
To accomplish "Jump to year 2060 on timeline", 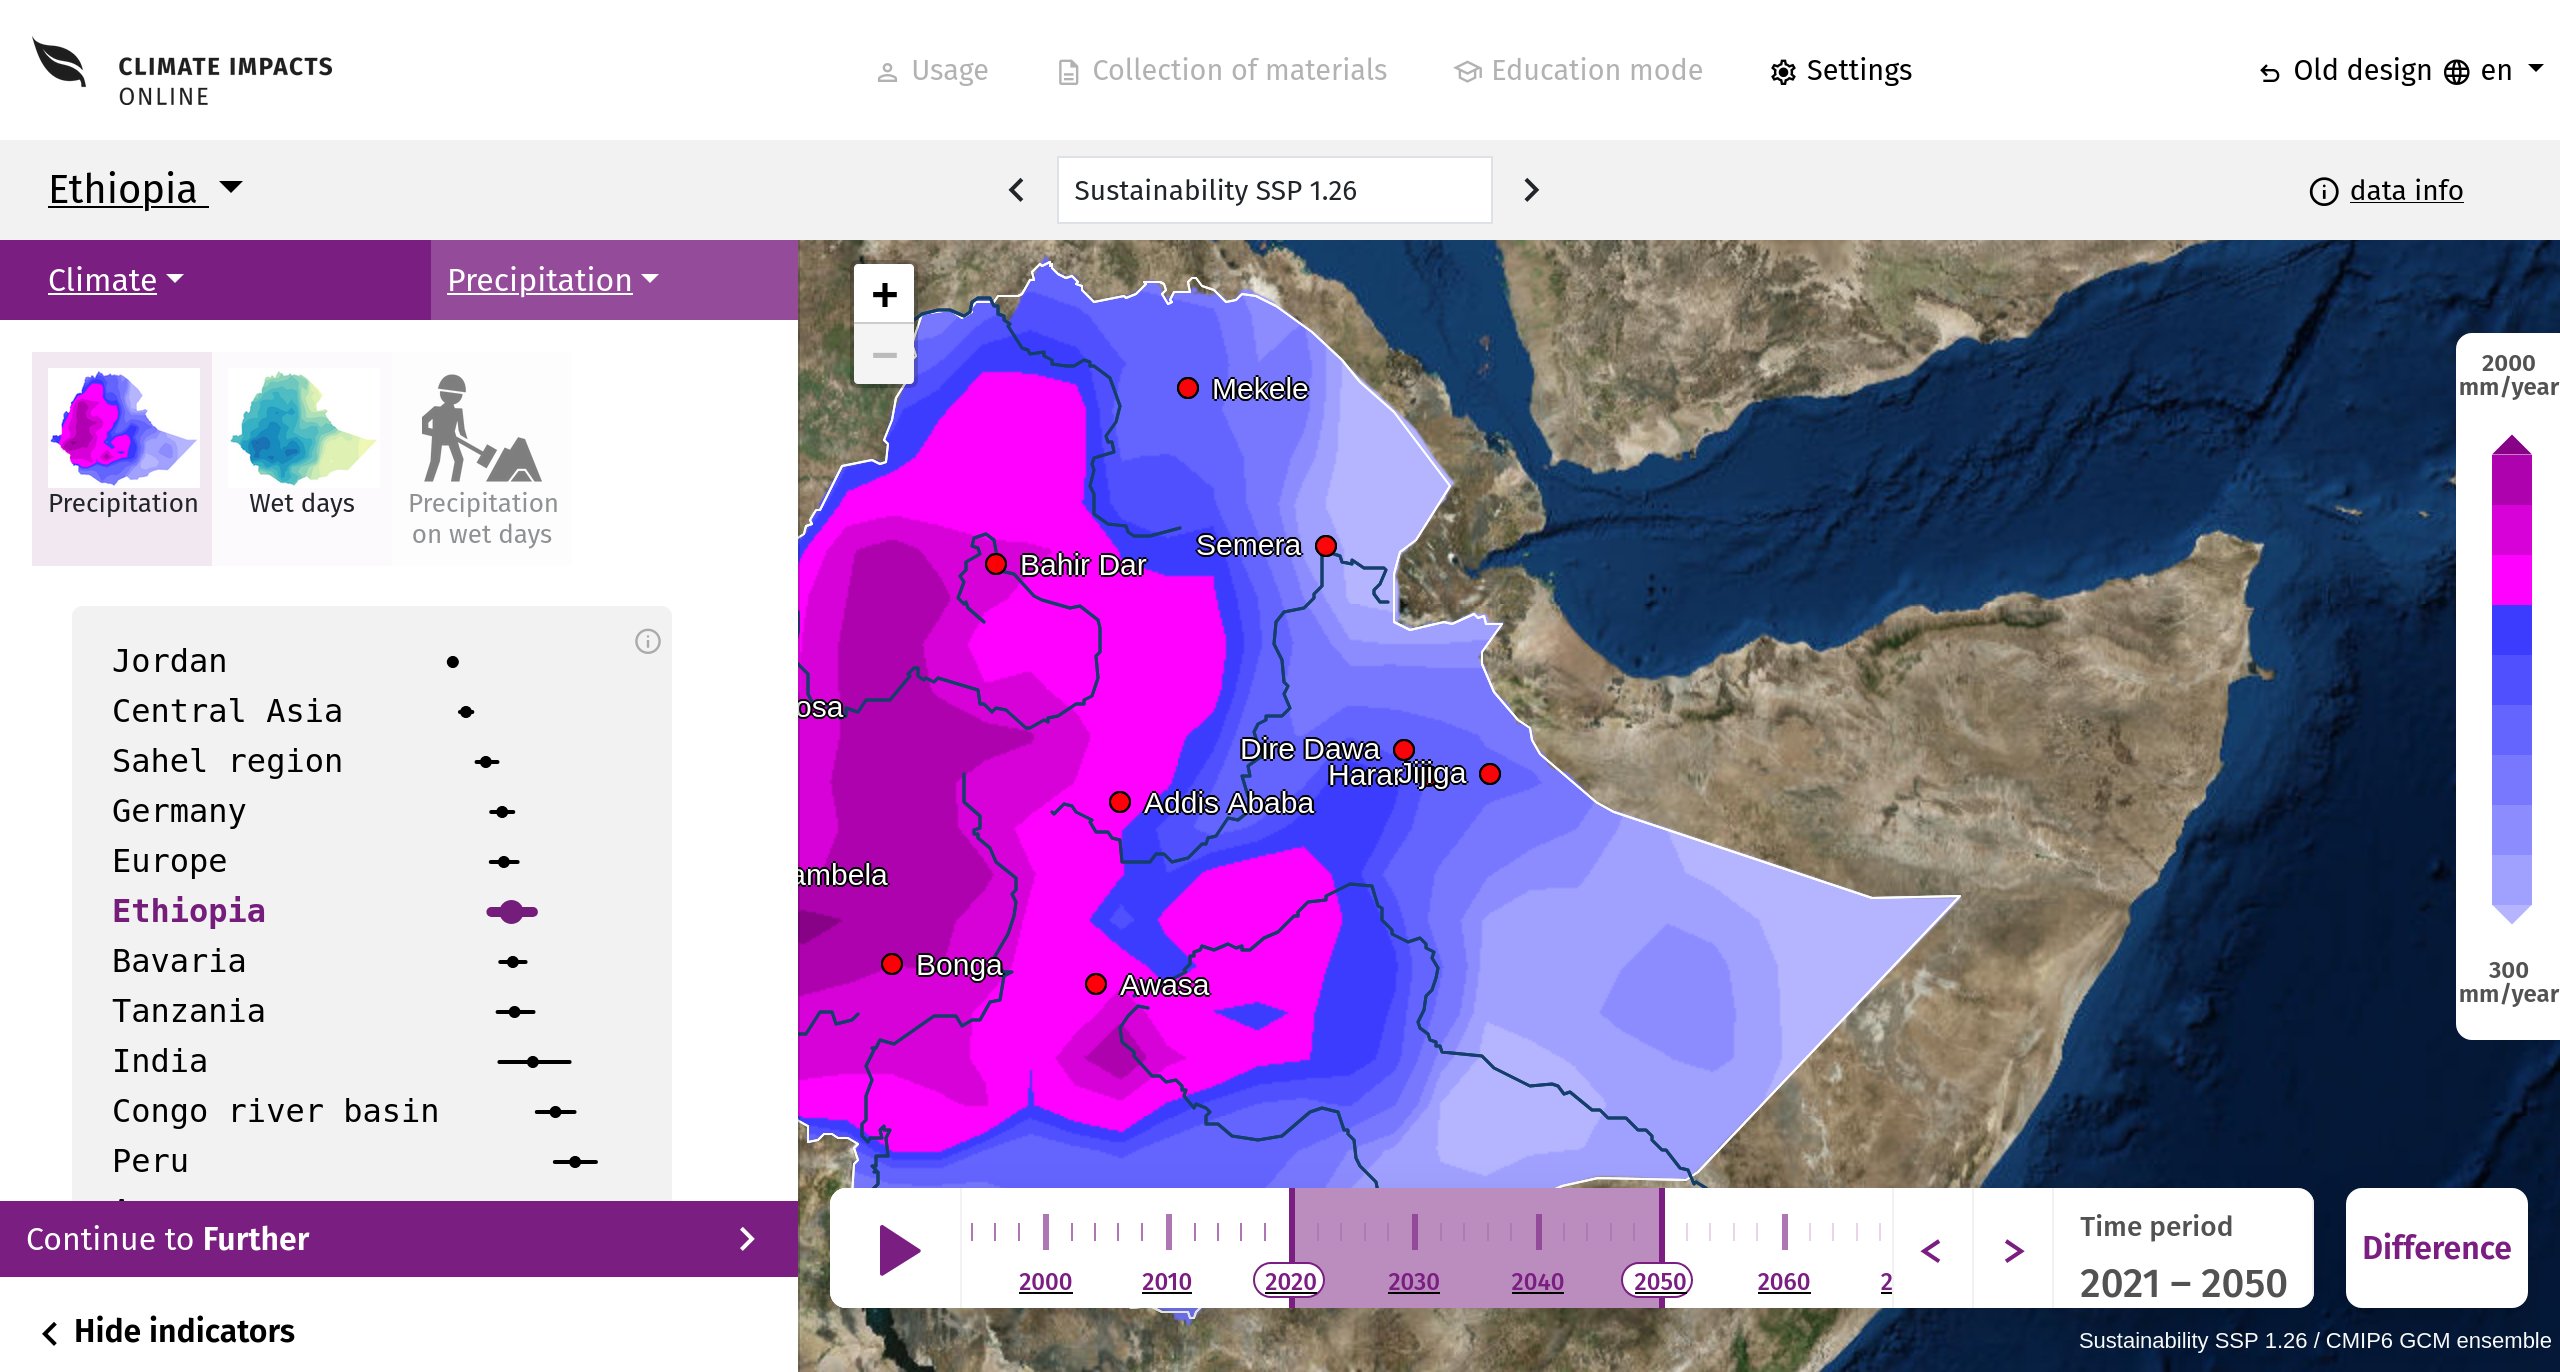I will tap(1784, 1282).
